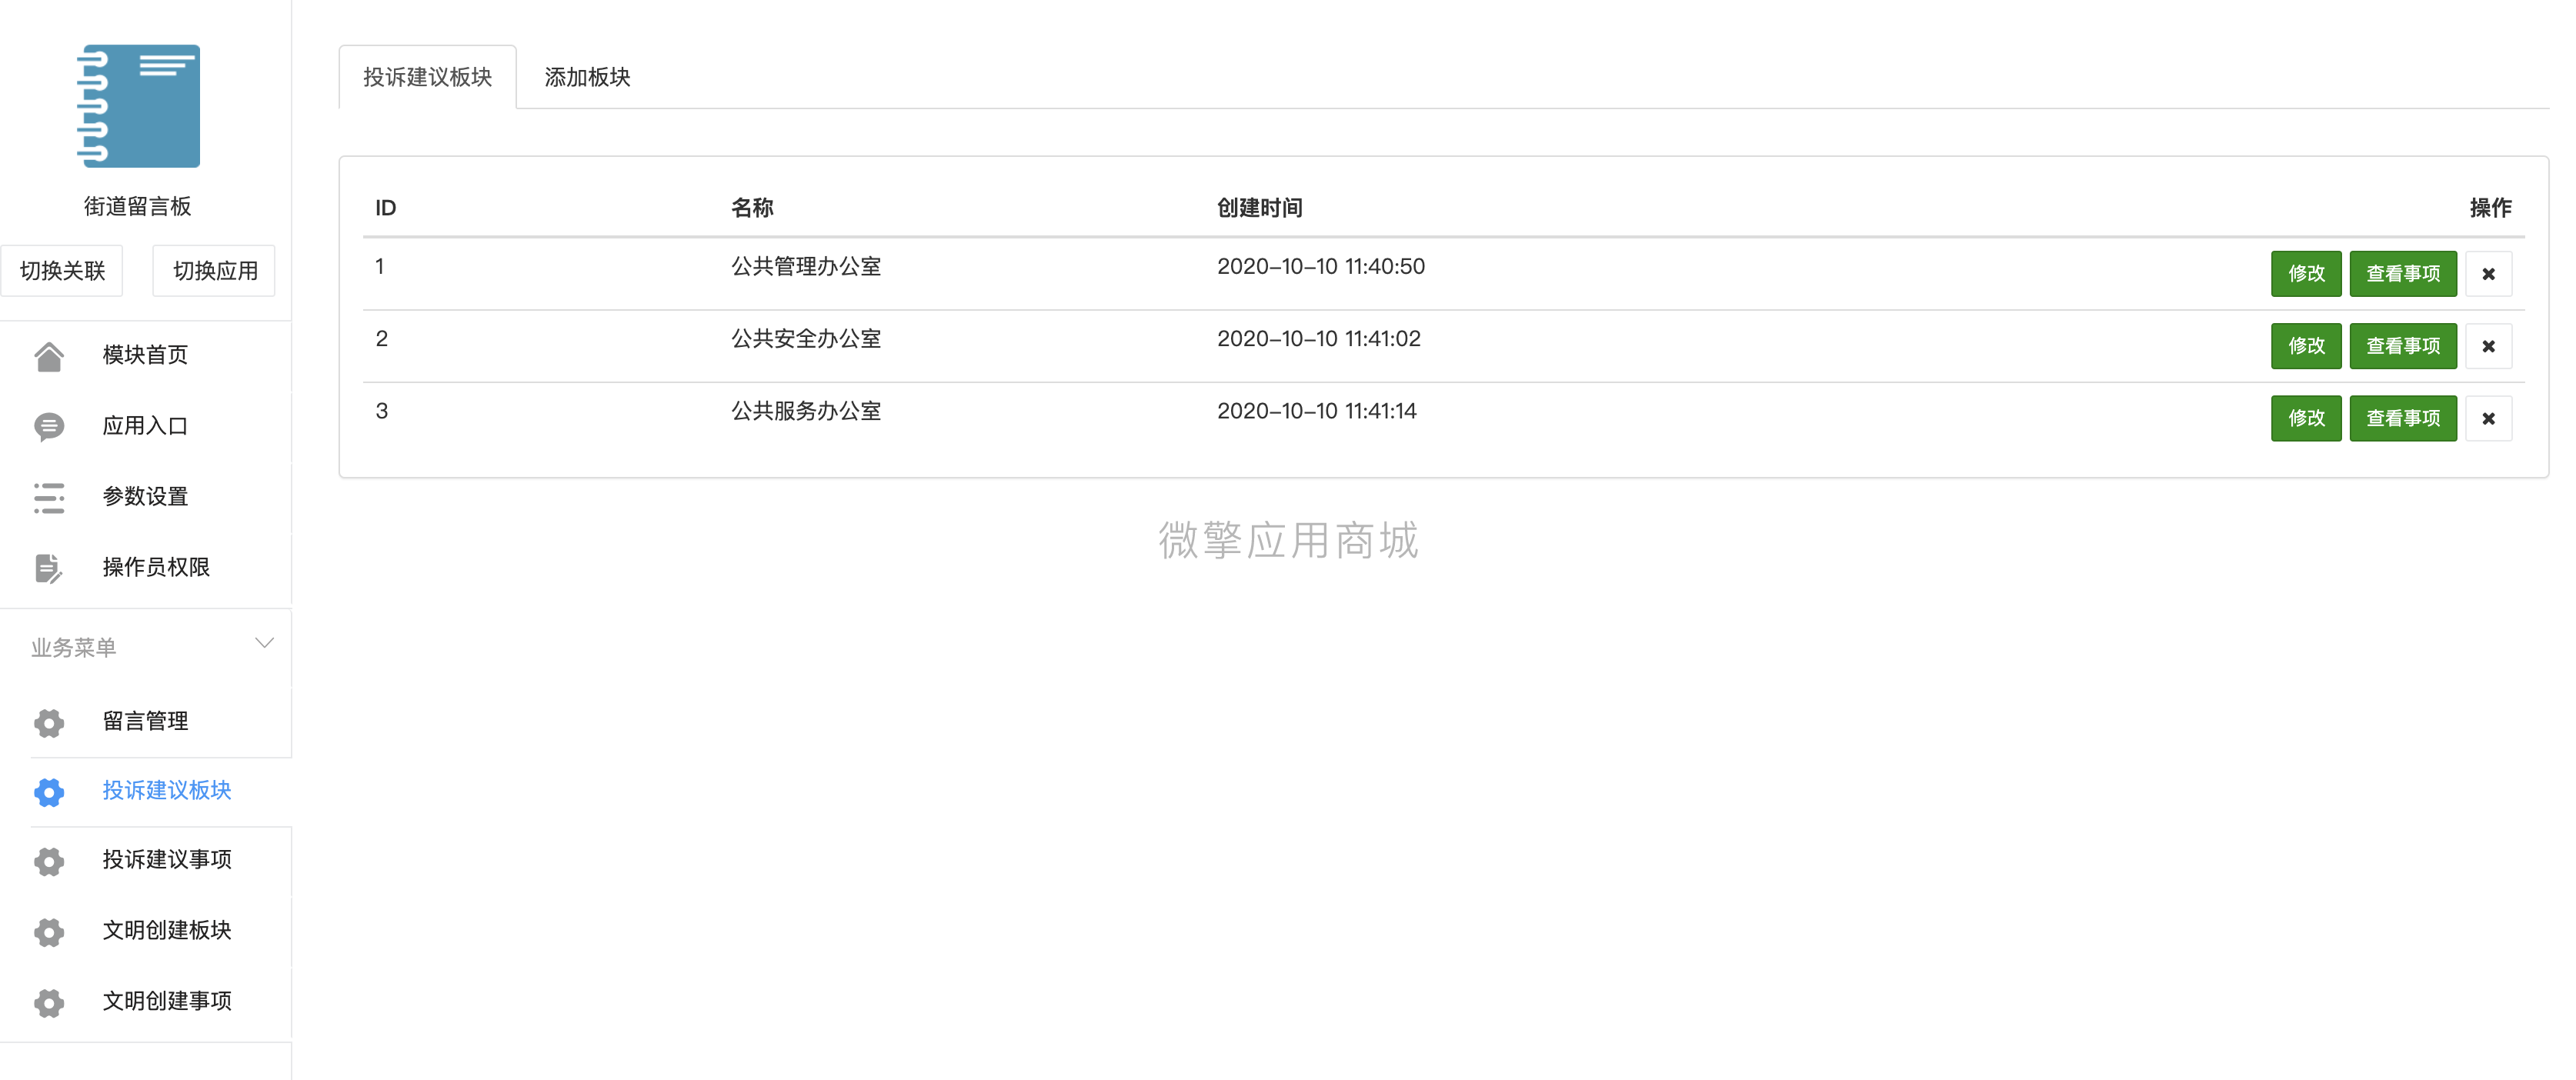The image size is (2576, 1080).
Task: Click ID cell 3 of 公共服务办公室
Action: click(382, 411)
